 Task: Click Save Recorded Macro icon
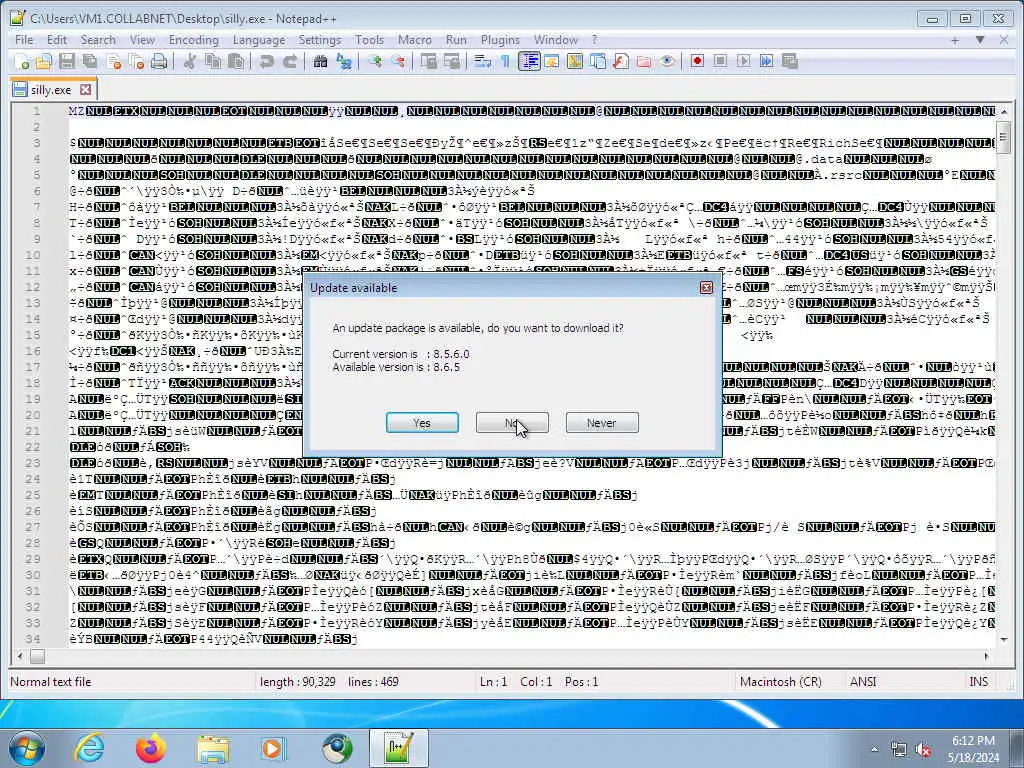(790, 61)
